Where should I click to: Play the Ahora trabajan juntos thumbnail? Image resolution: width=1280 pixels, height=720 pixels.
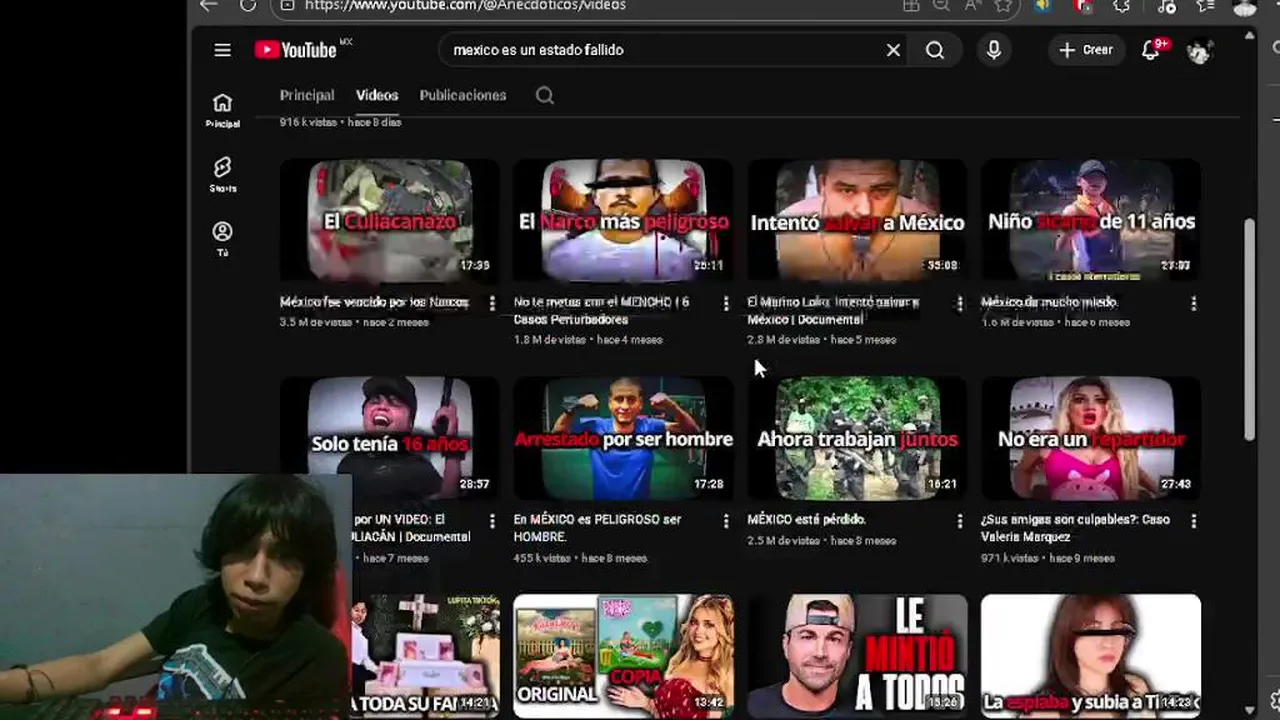click(x=857, y=438)
